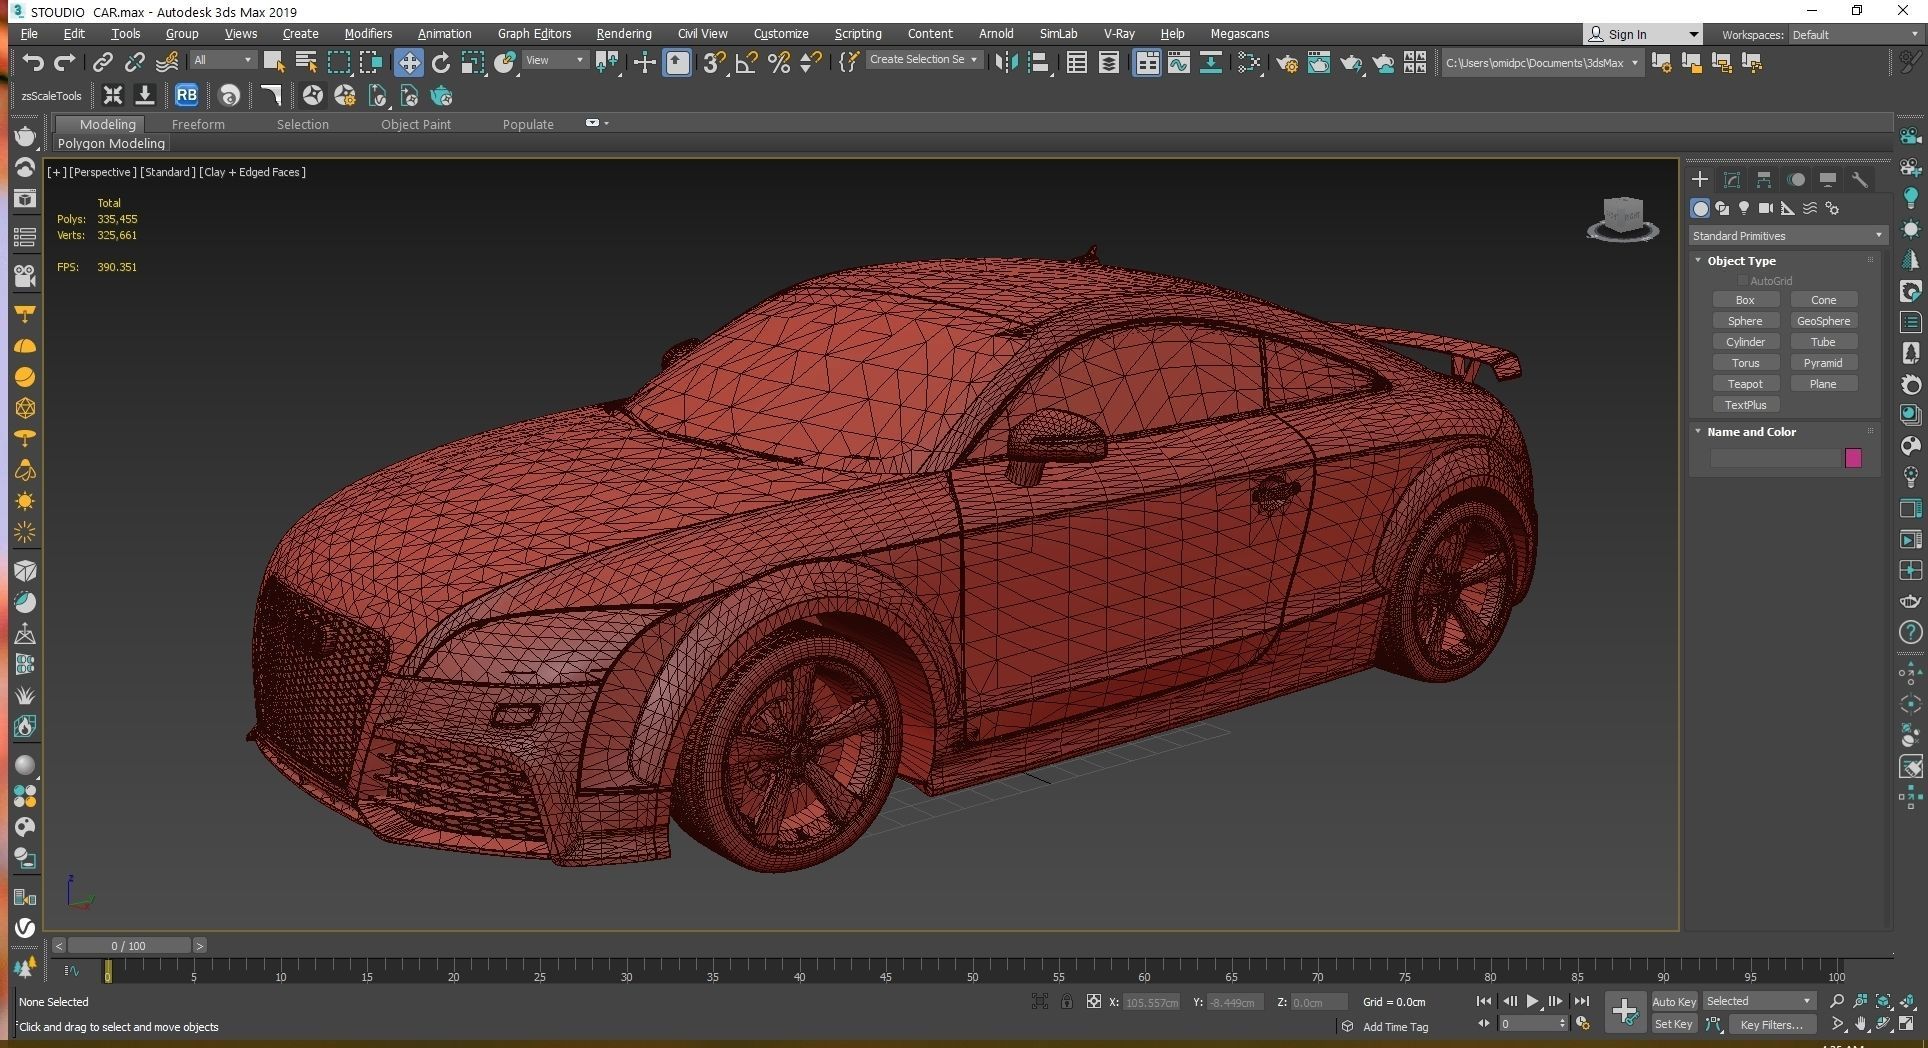The height and width of the screenshot is (1048, 1928).
Task: Activate the Select Object tool
Action: pyautogui.click(x=273, y=63)
